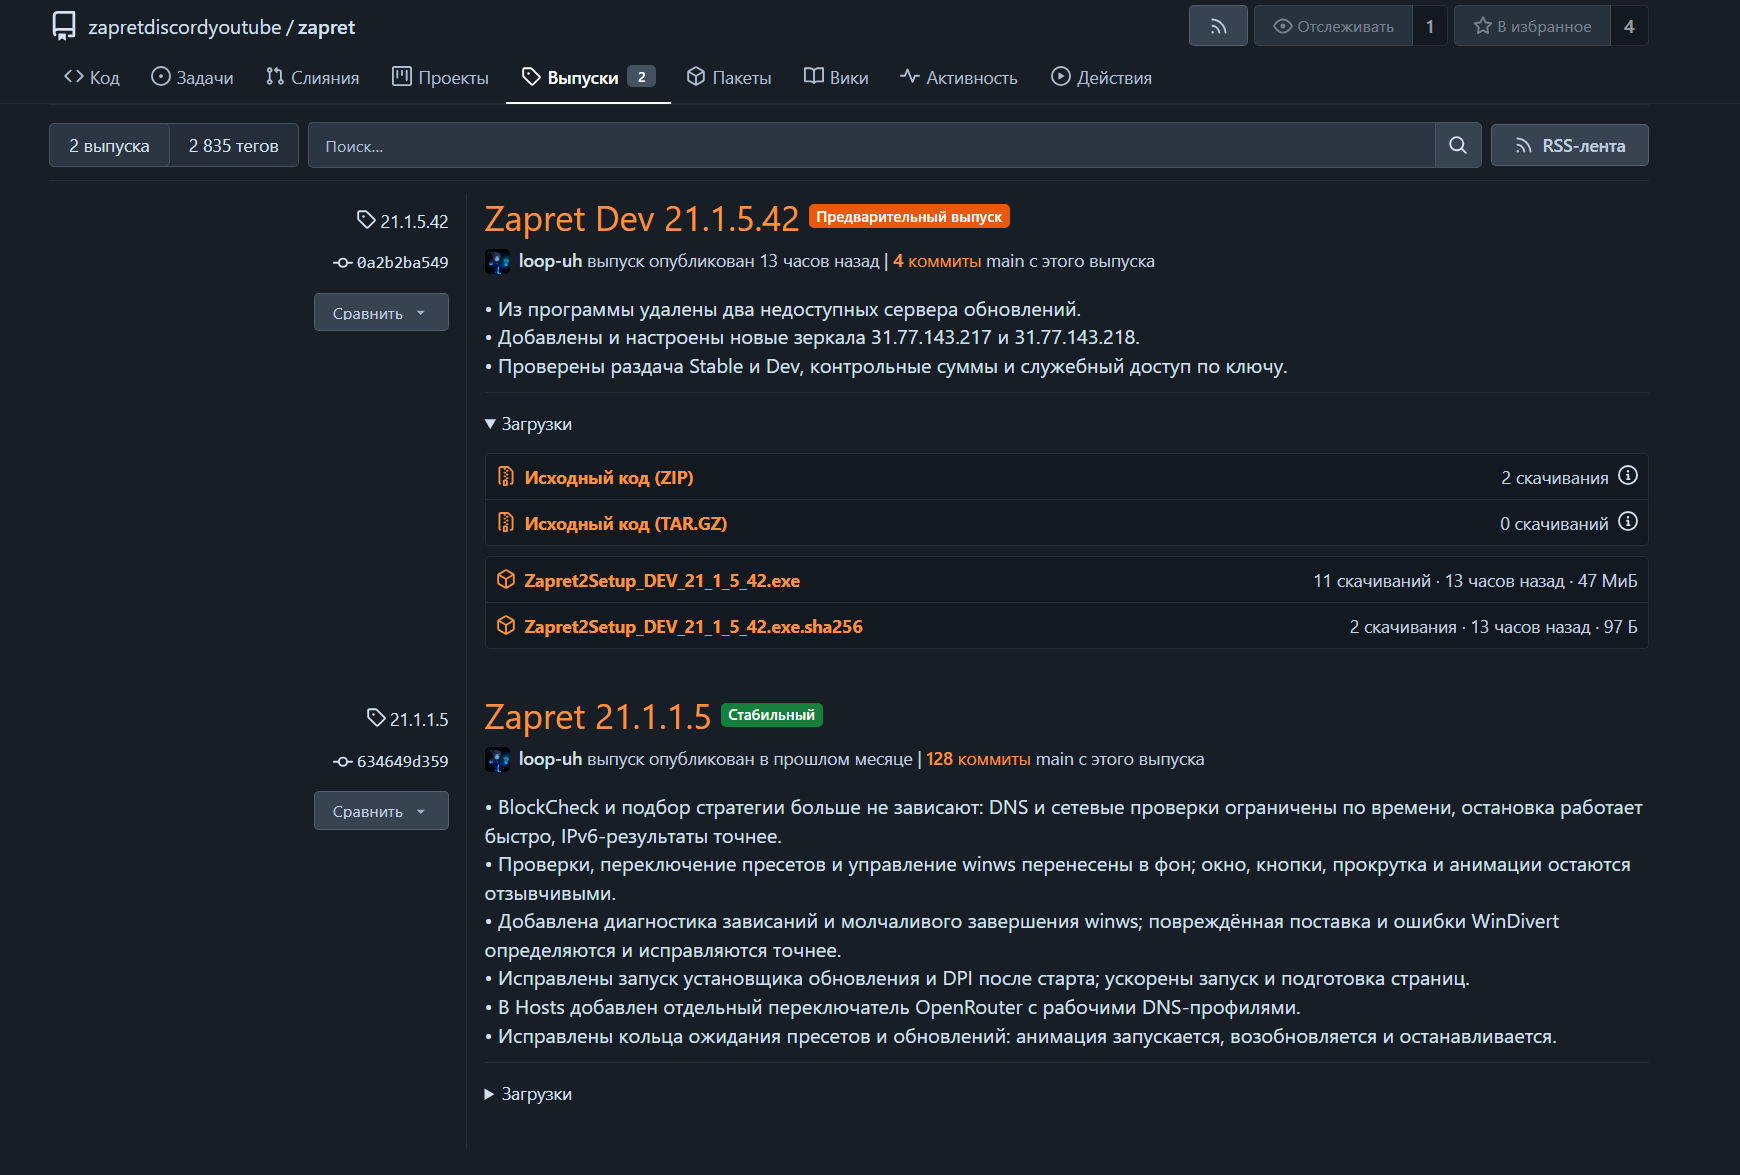
Task: Open loop-uh profile in Zapret 21.1.1.5 release
Action: tap(550, 759)
